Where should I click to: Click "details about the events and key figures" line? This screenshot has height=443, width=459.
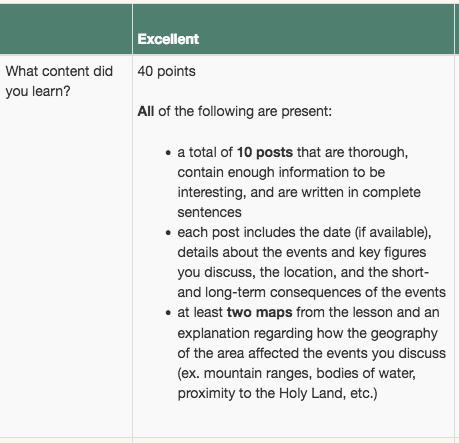pyautogui.click(x=302, y=252)
